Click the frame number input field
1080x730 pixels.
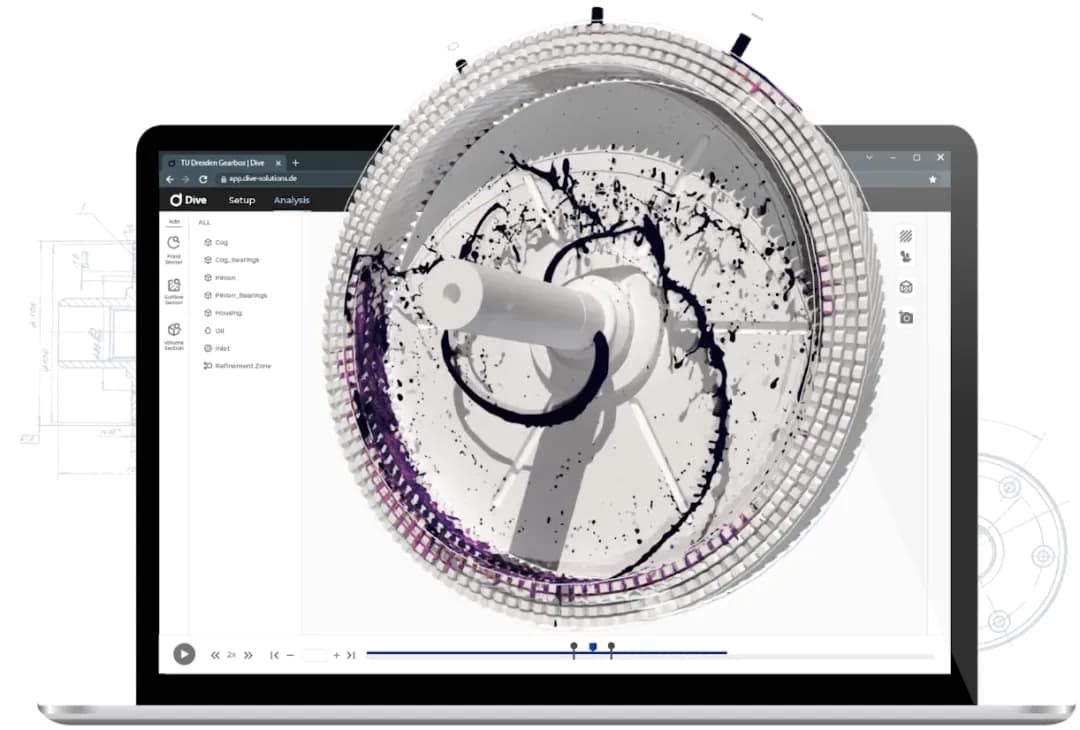point(314,655)
